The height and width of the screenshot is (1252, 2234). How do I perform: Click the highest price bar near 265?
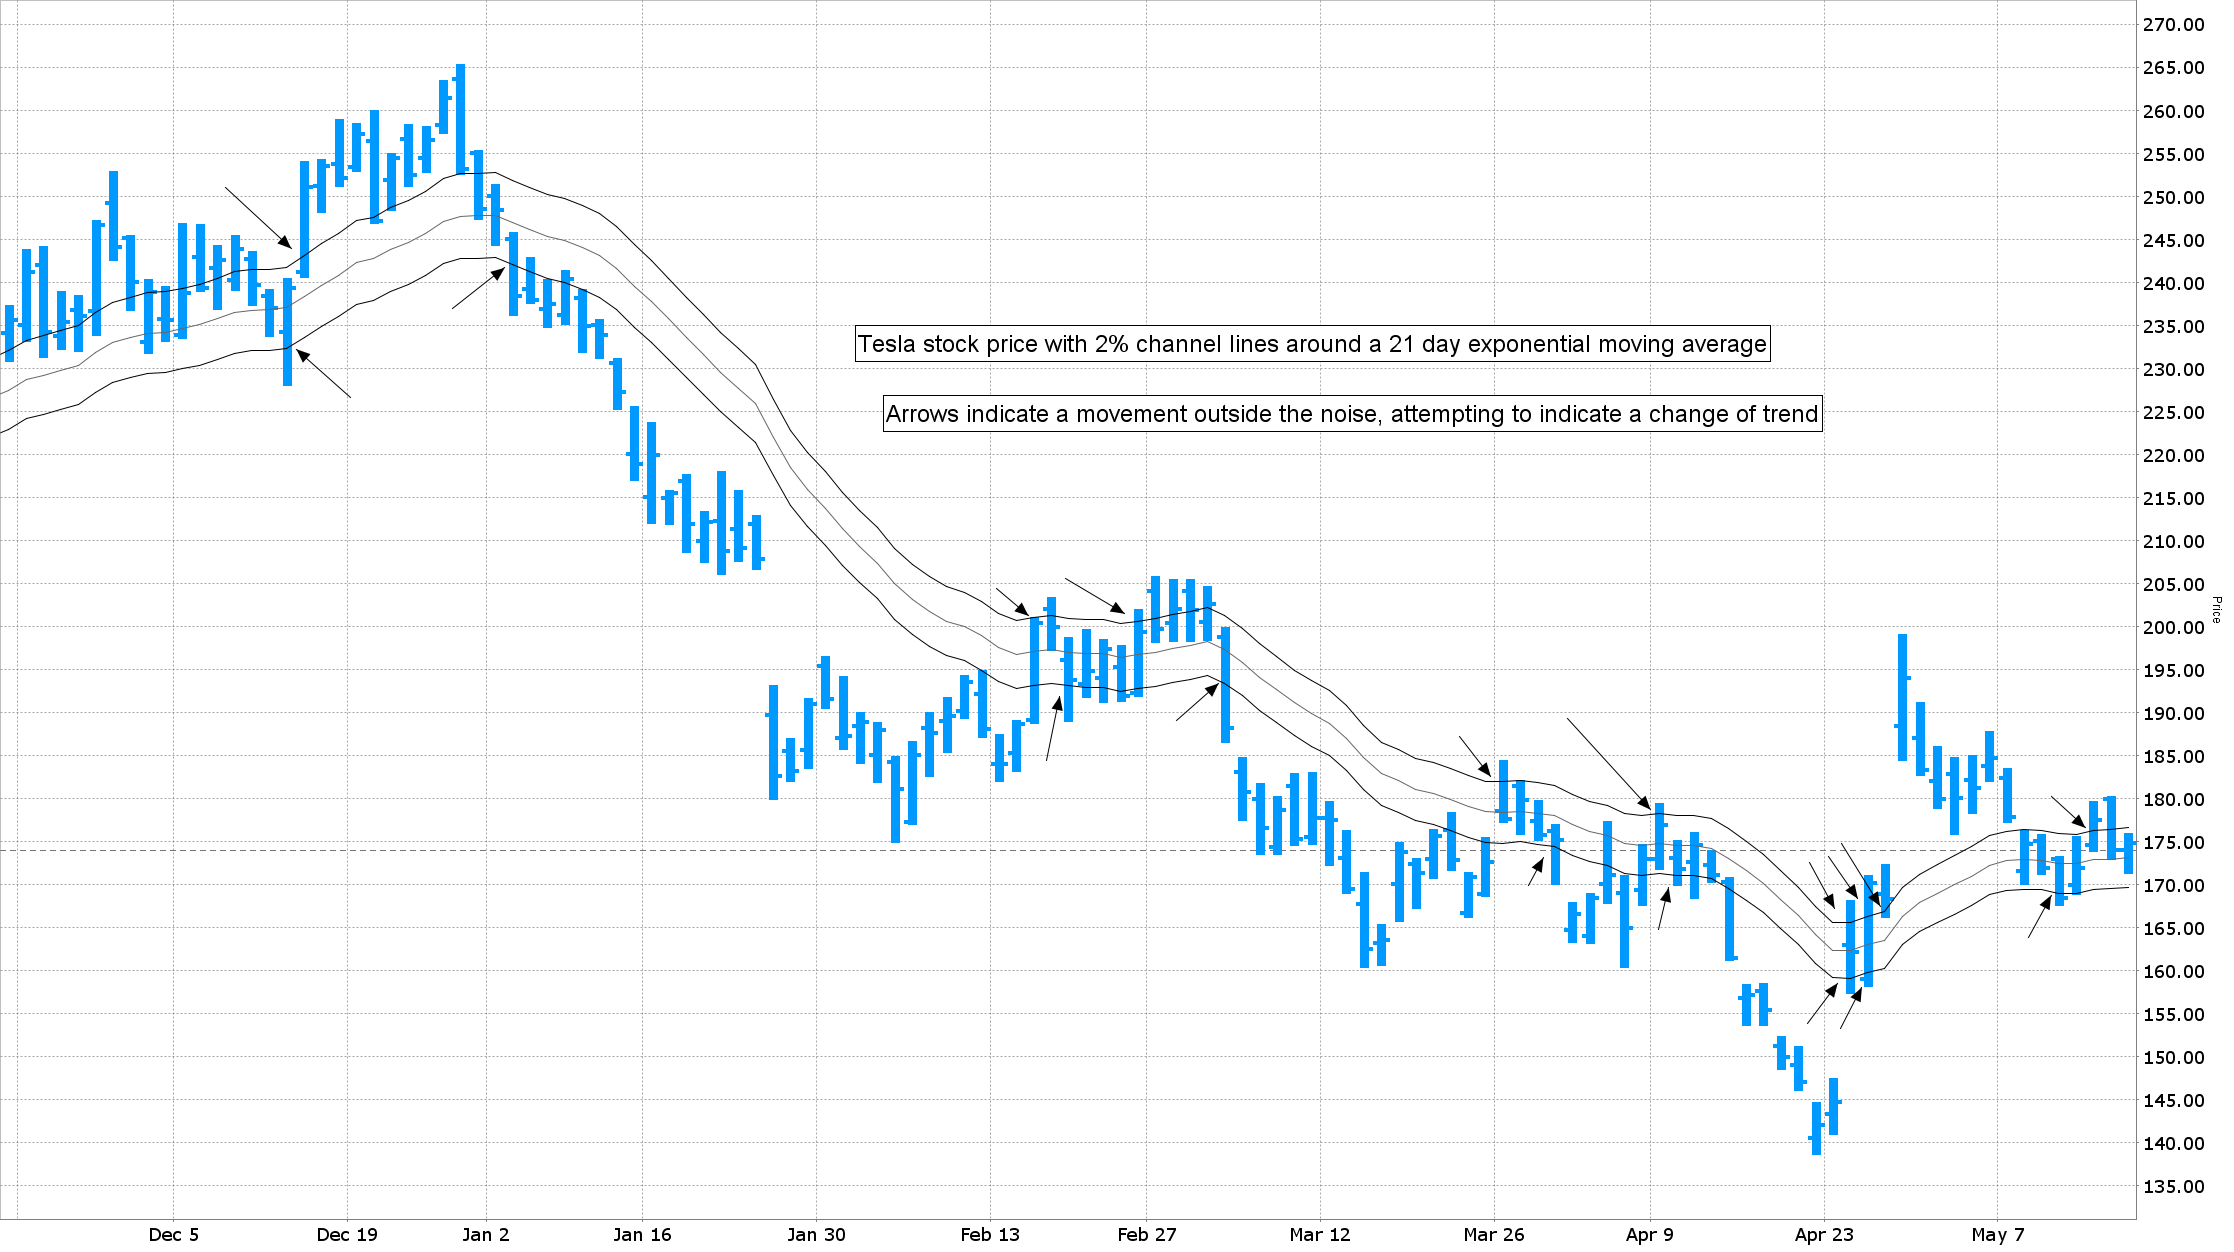pos(460,118)
